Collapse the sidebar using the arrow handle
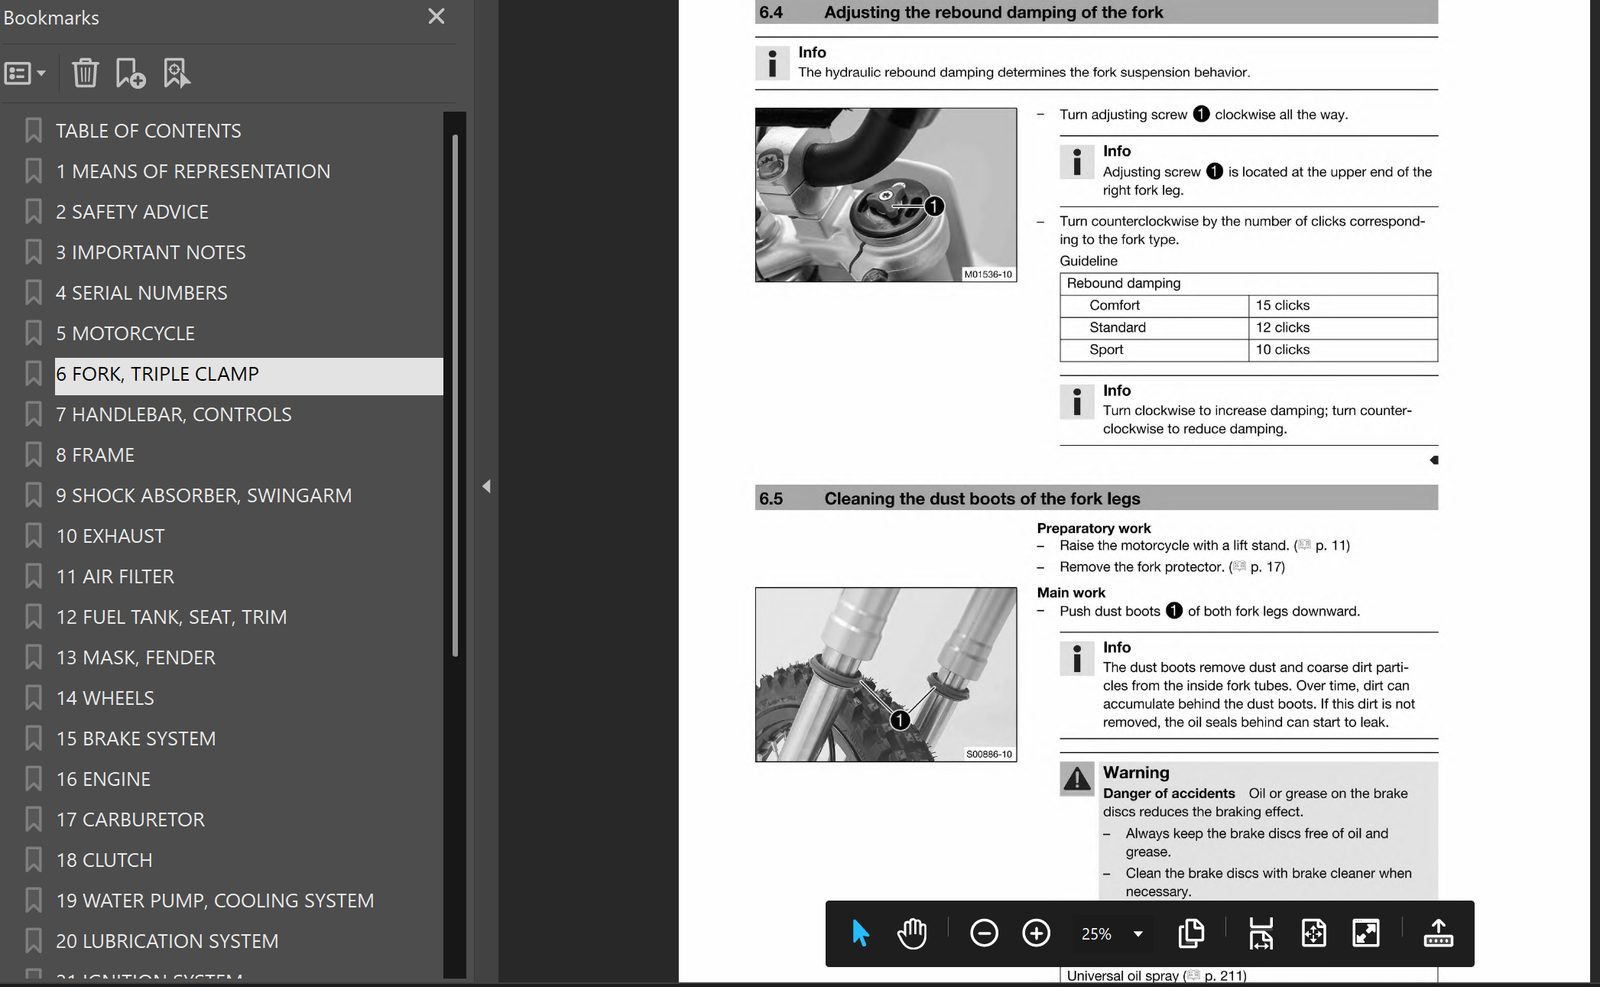 pos(486,486)
